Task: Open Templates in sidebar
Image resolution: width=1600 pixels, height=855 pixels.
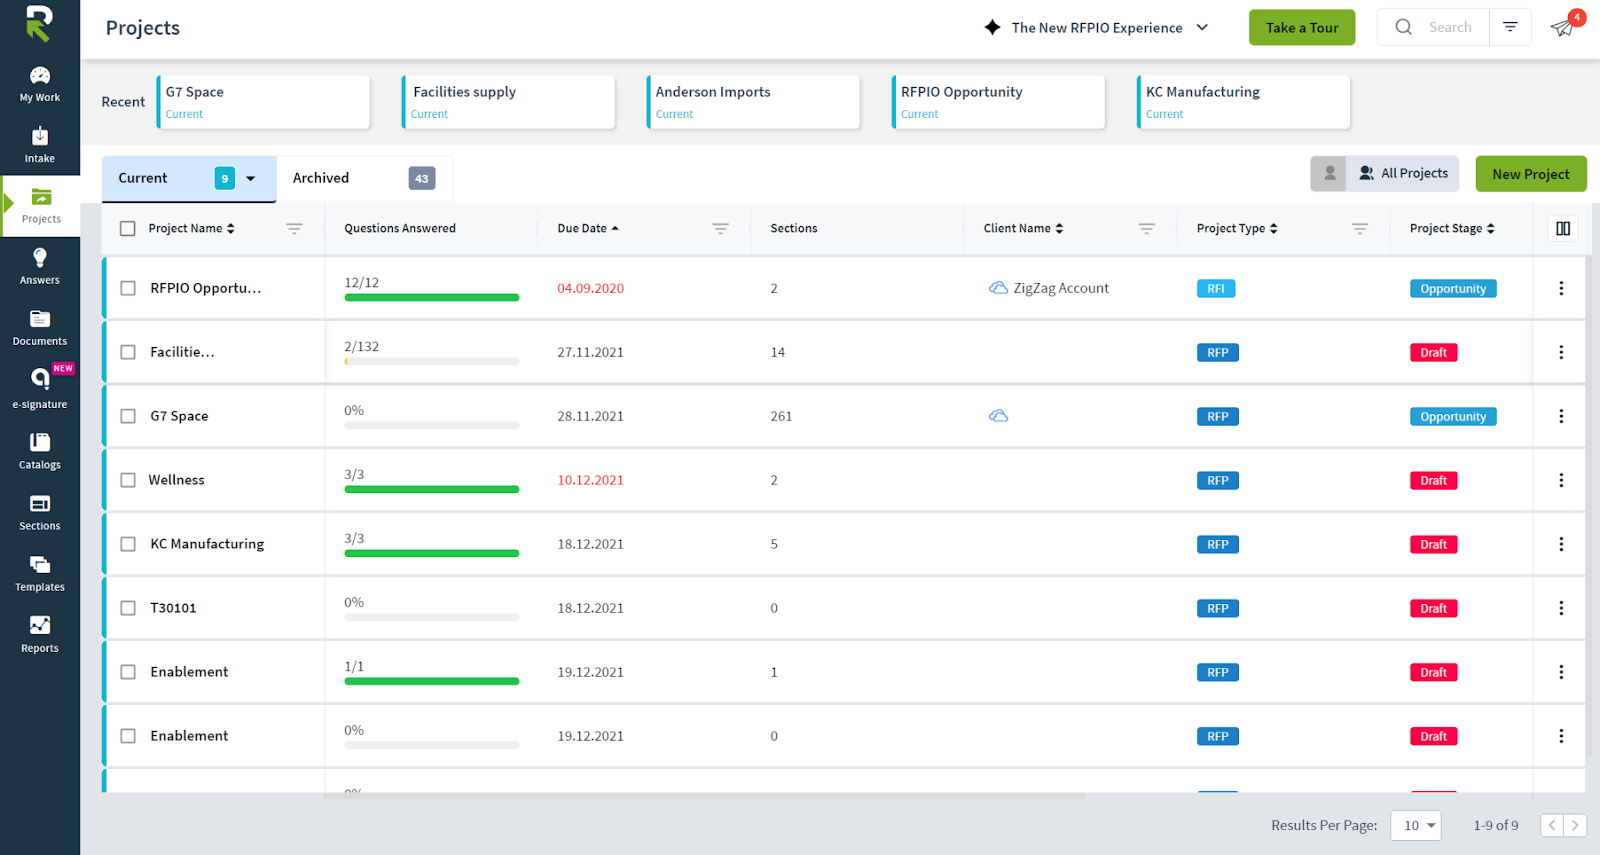Action: (x=40, y=574)
